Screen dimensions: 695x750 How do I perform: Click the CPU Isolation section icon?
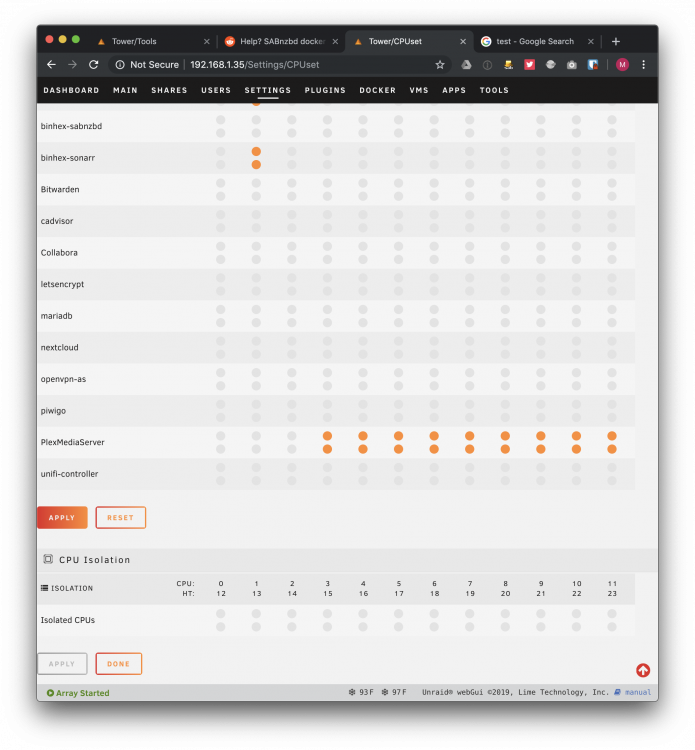click(x=48, y=559)
